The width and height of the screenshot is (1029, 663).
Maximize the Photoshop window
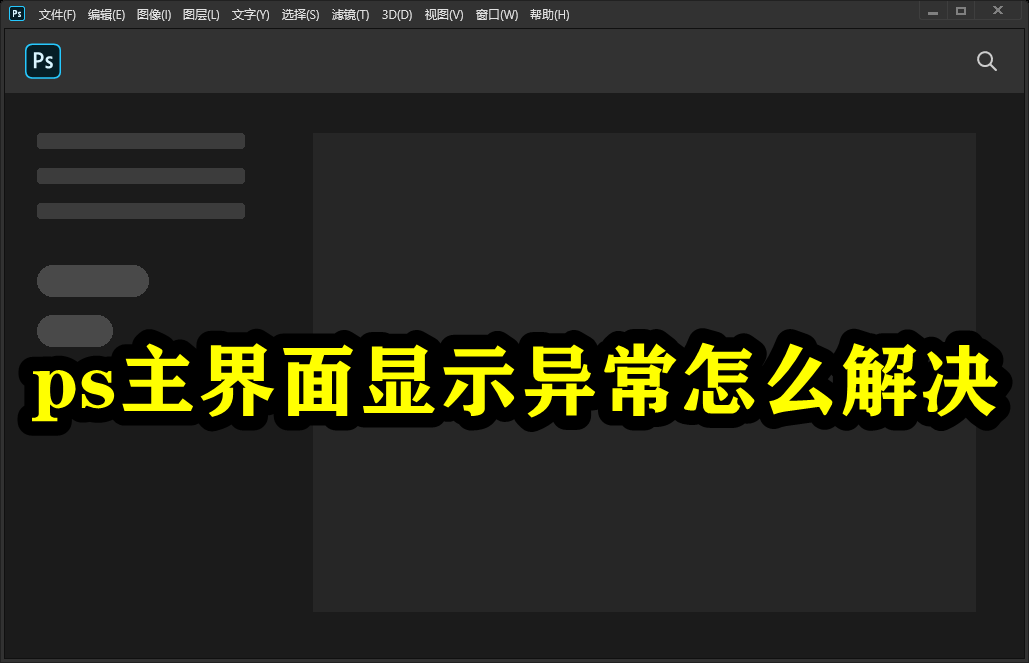[x=961, y=11]
